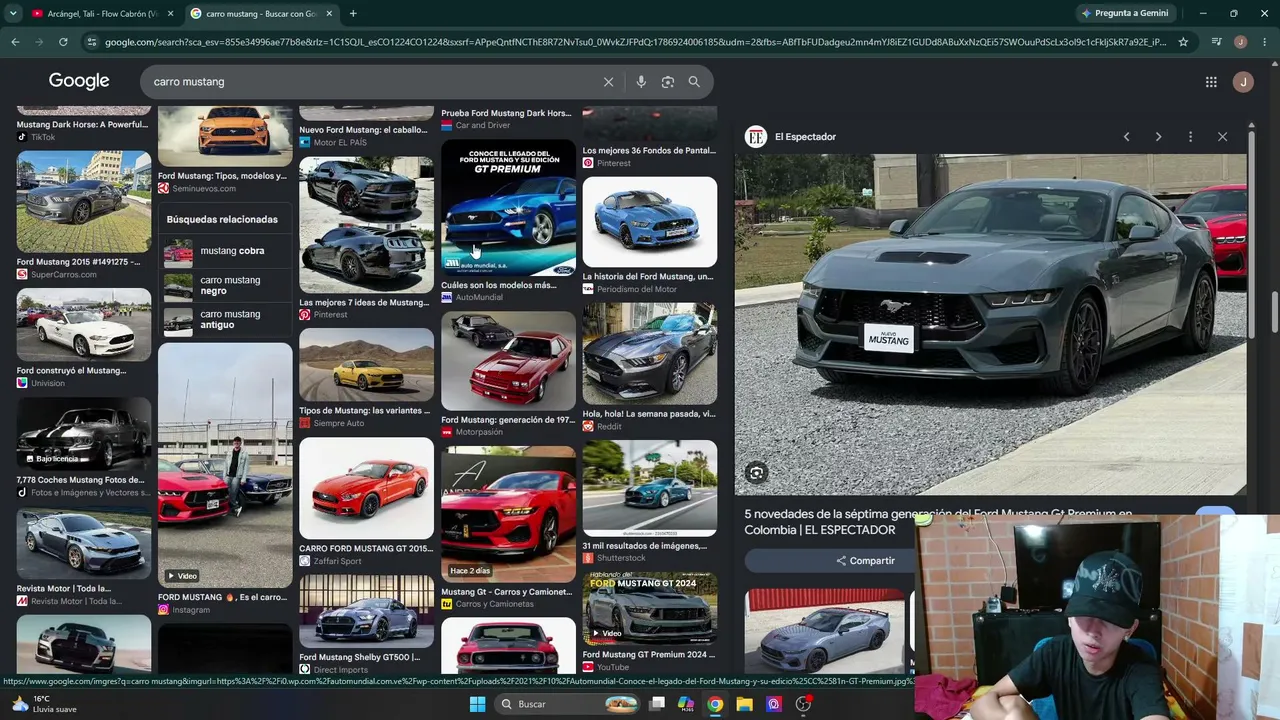
Task: Click the page vertical scrollbar thumb
Action: point(1275,311)
